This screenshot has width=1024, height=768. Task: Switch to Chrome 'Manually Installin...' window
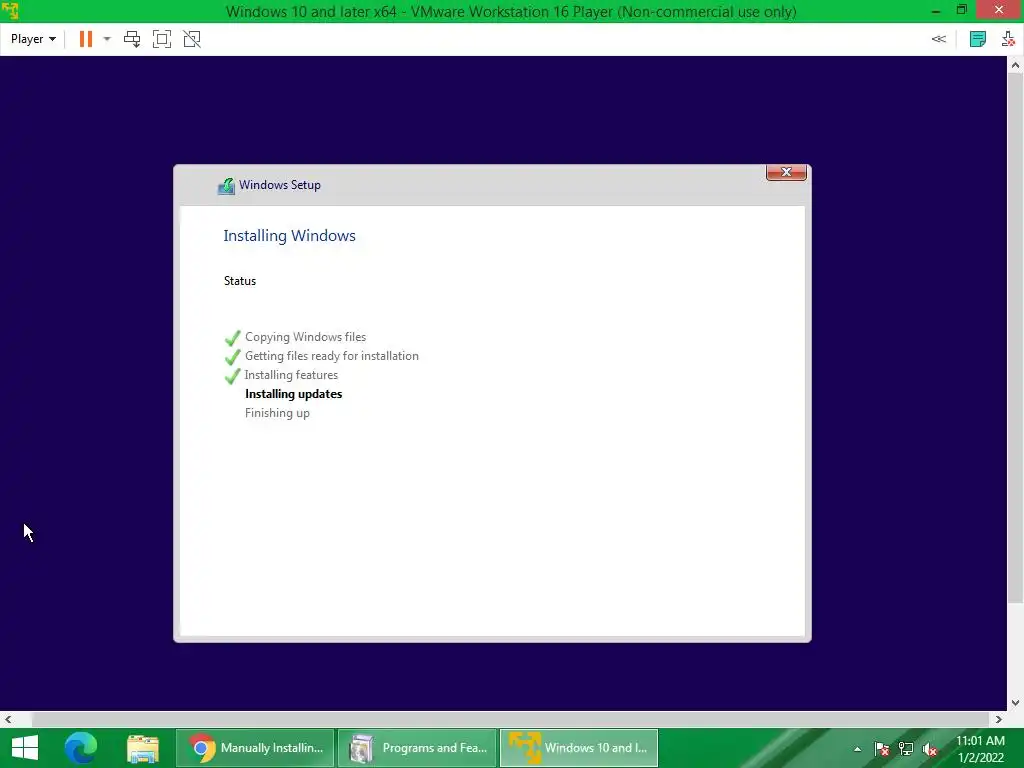click(x=255, y=748)
